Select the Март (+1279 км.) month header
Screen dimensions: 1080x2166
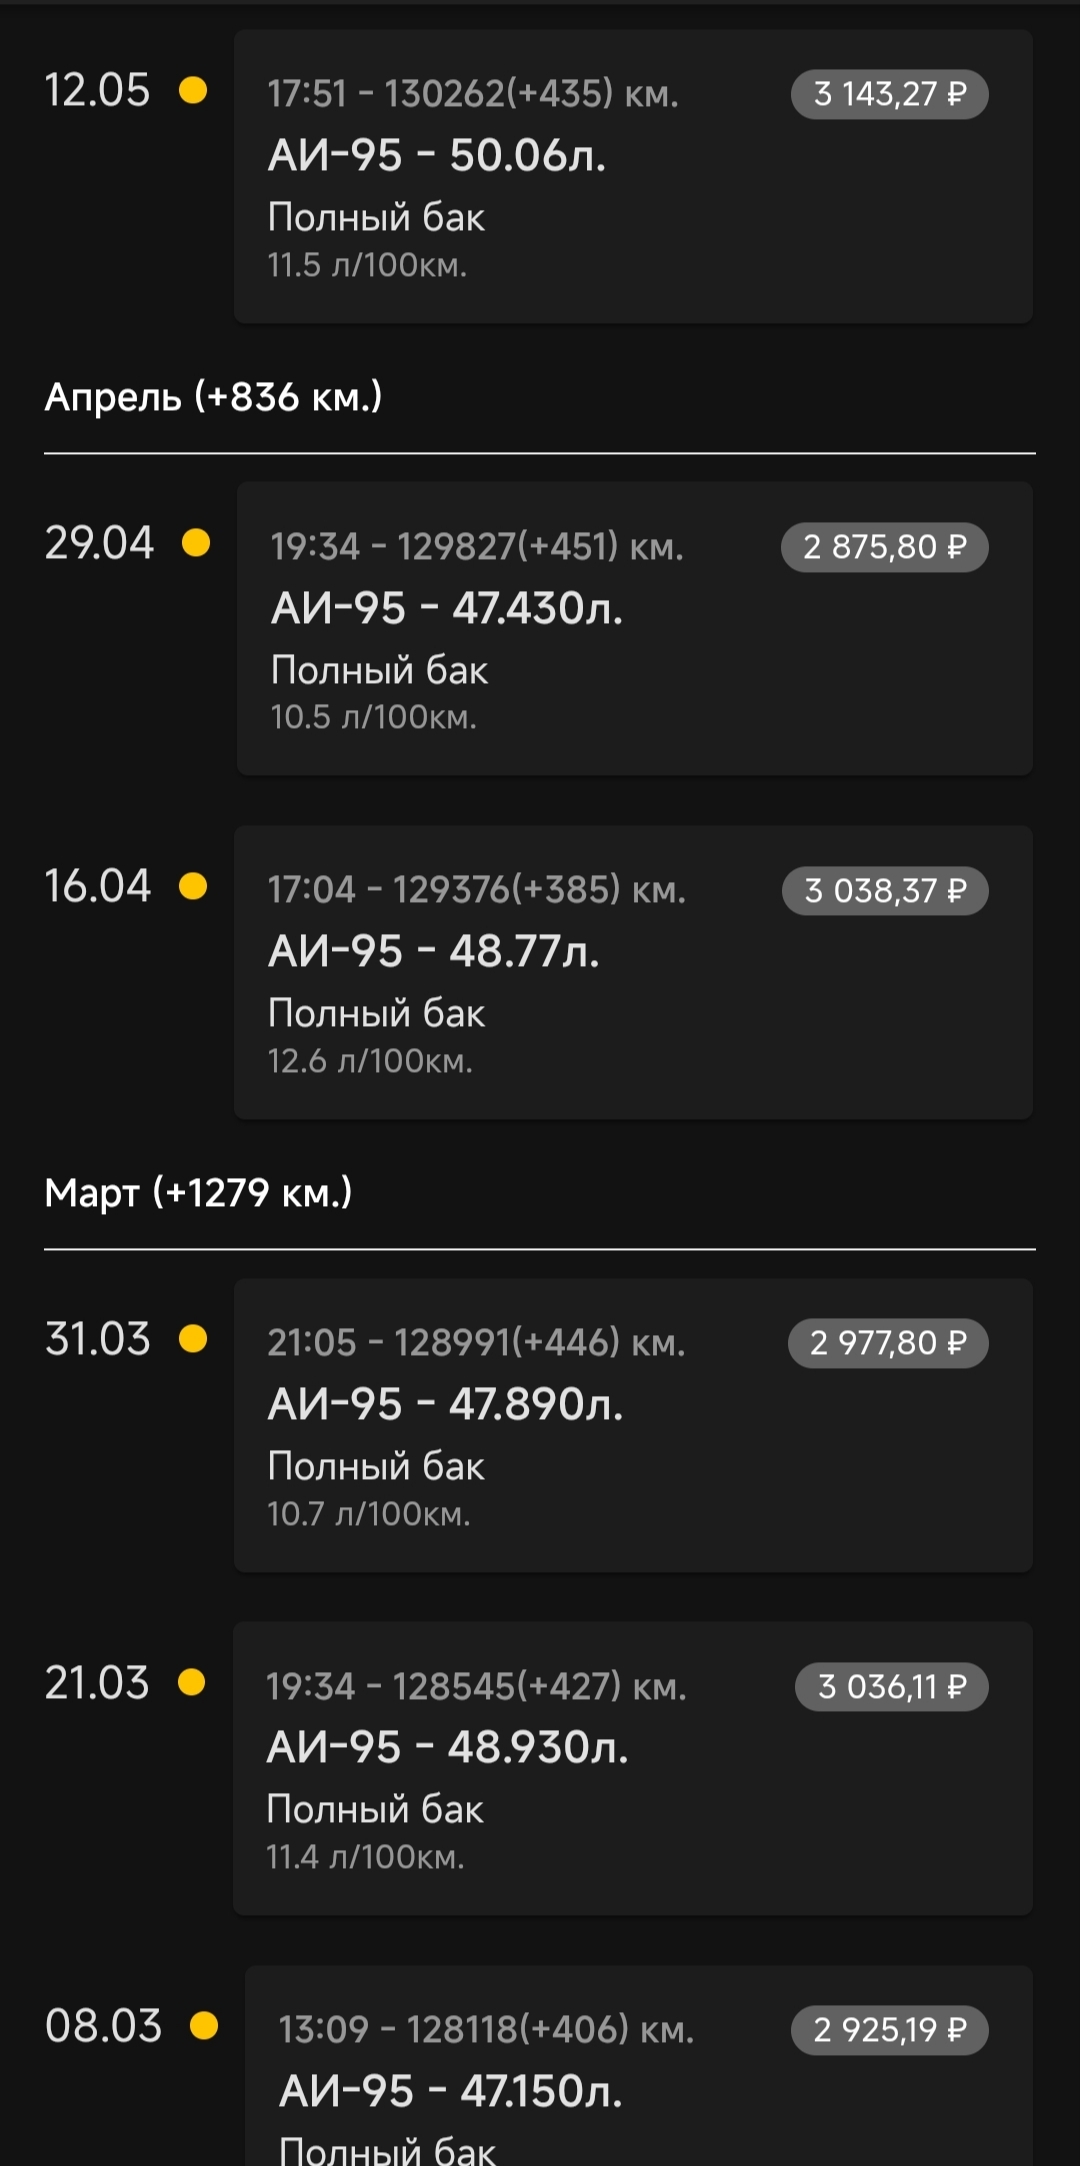198,1192
